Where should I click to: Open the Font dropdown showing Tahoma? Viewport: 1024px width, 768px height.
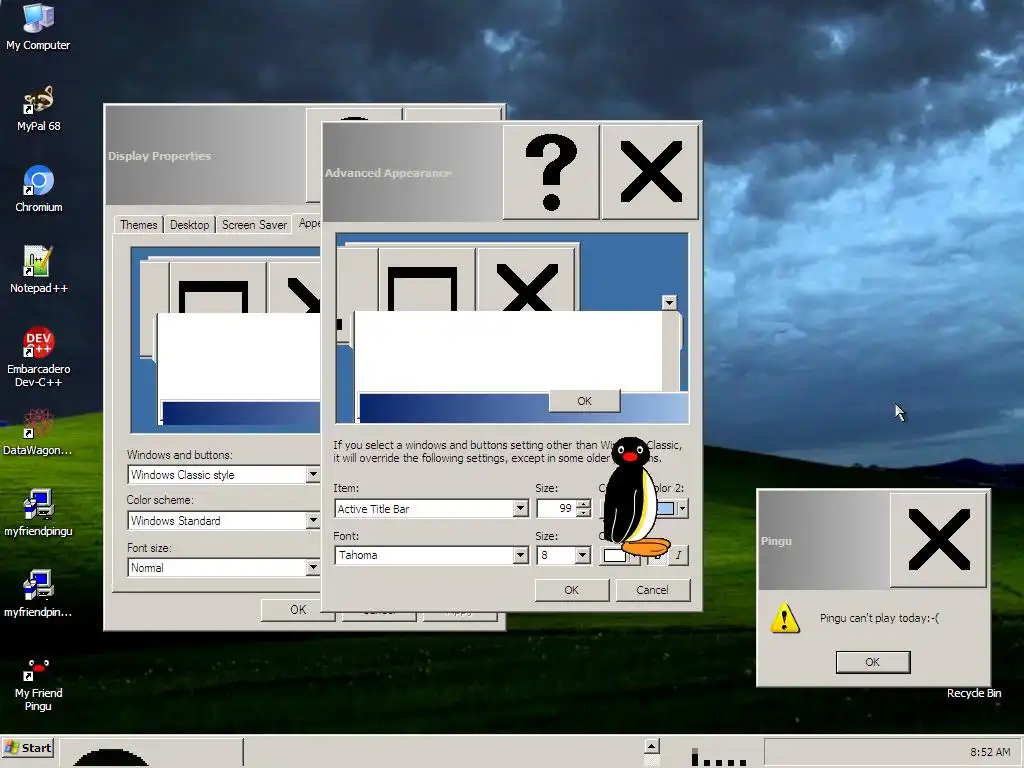[520, 555]
